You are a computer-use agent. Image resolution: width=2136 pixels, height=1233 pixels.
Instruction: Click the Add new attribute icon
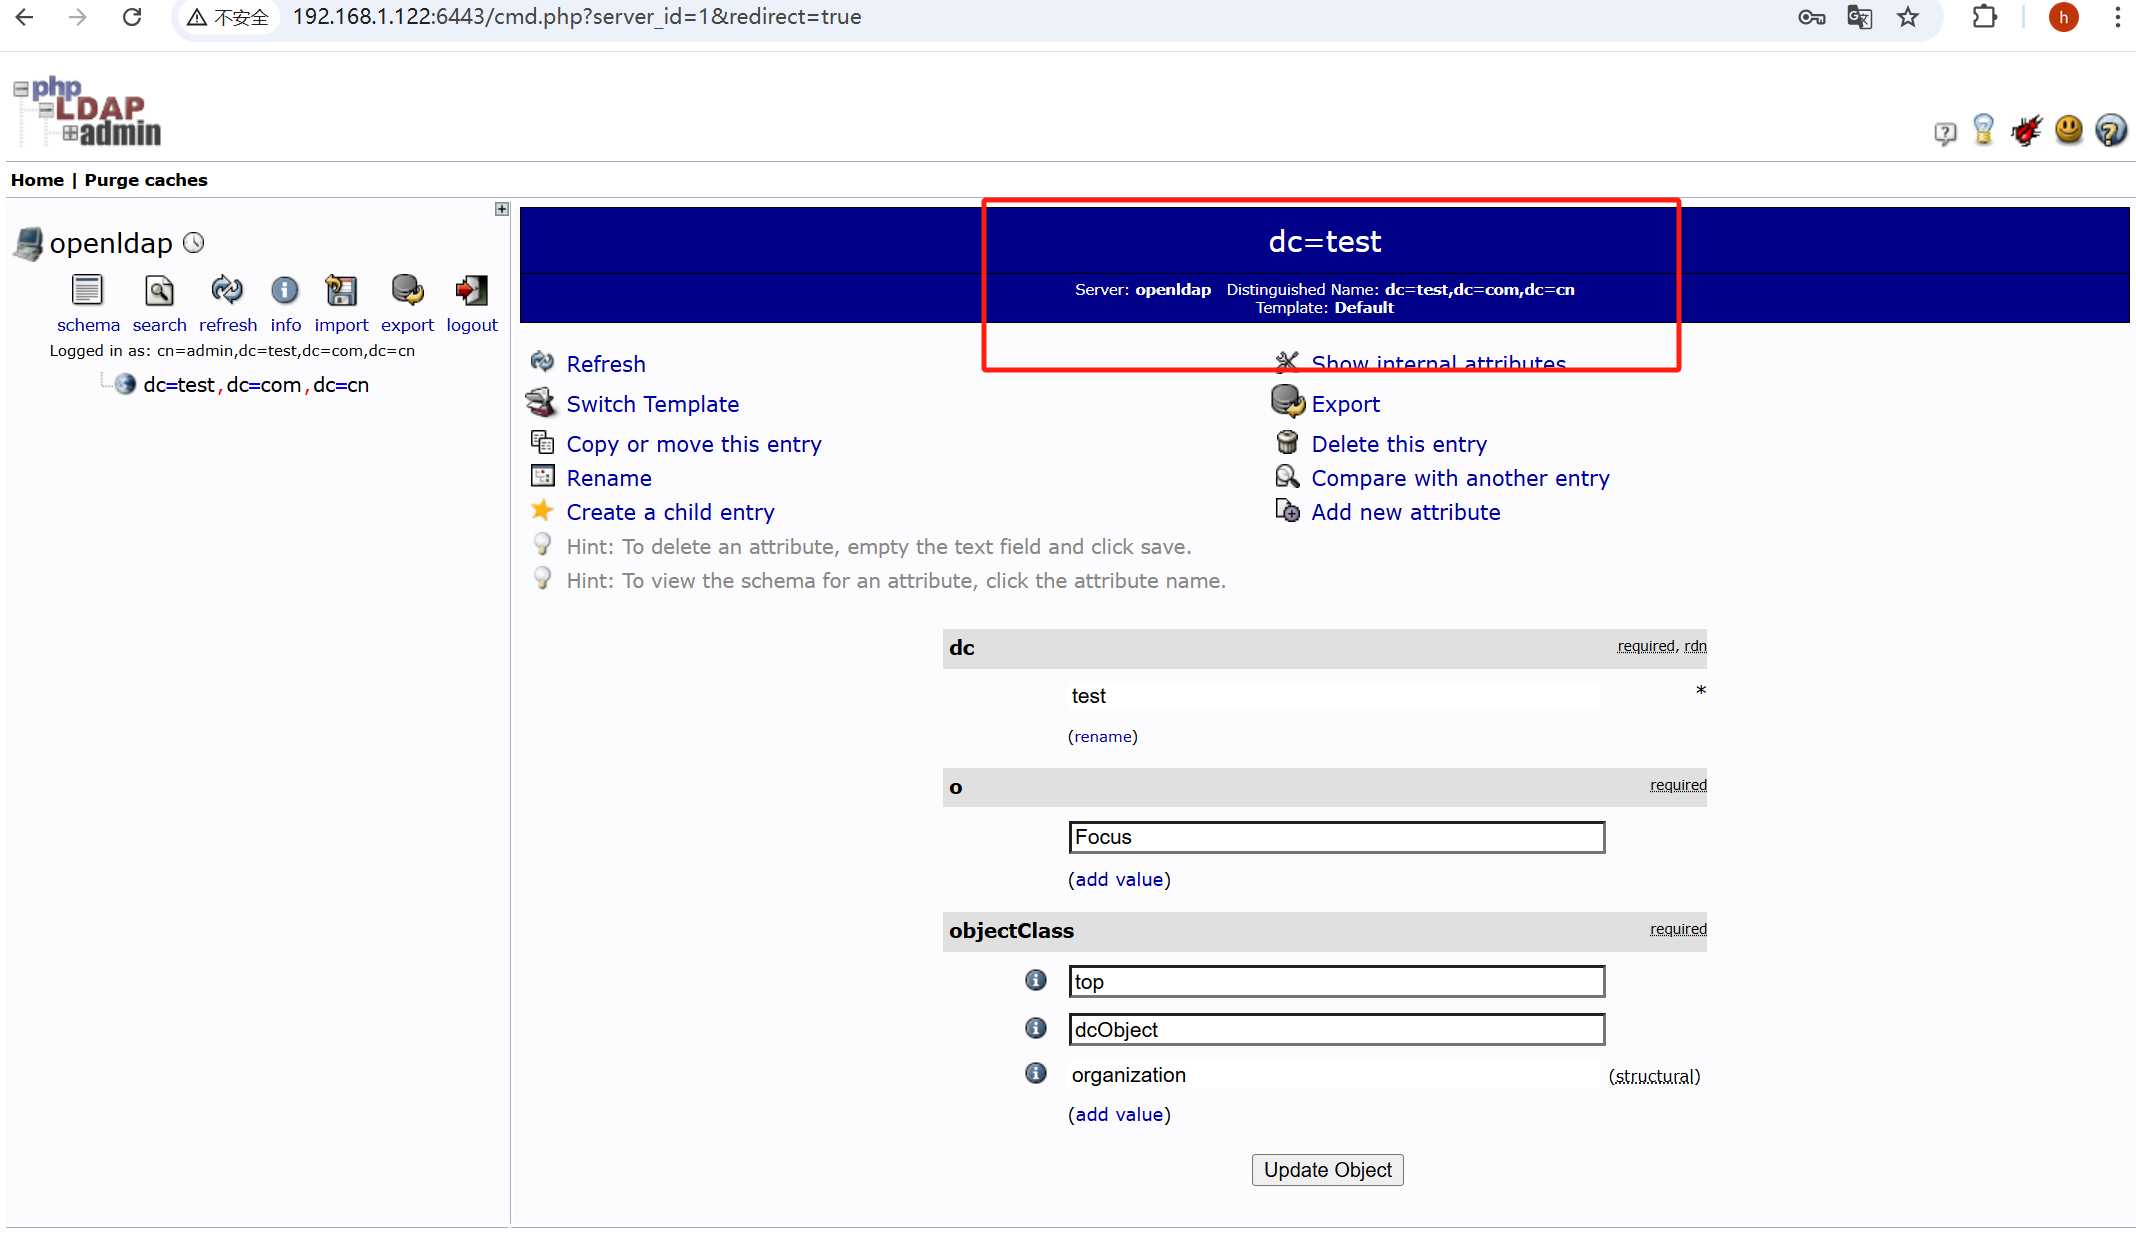(1287, 511)
